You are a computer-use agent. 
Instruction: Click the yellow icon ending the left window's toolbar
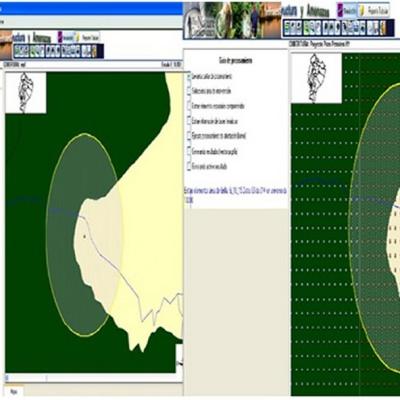(x=94, y=51)
